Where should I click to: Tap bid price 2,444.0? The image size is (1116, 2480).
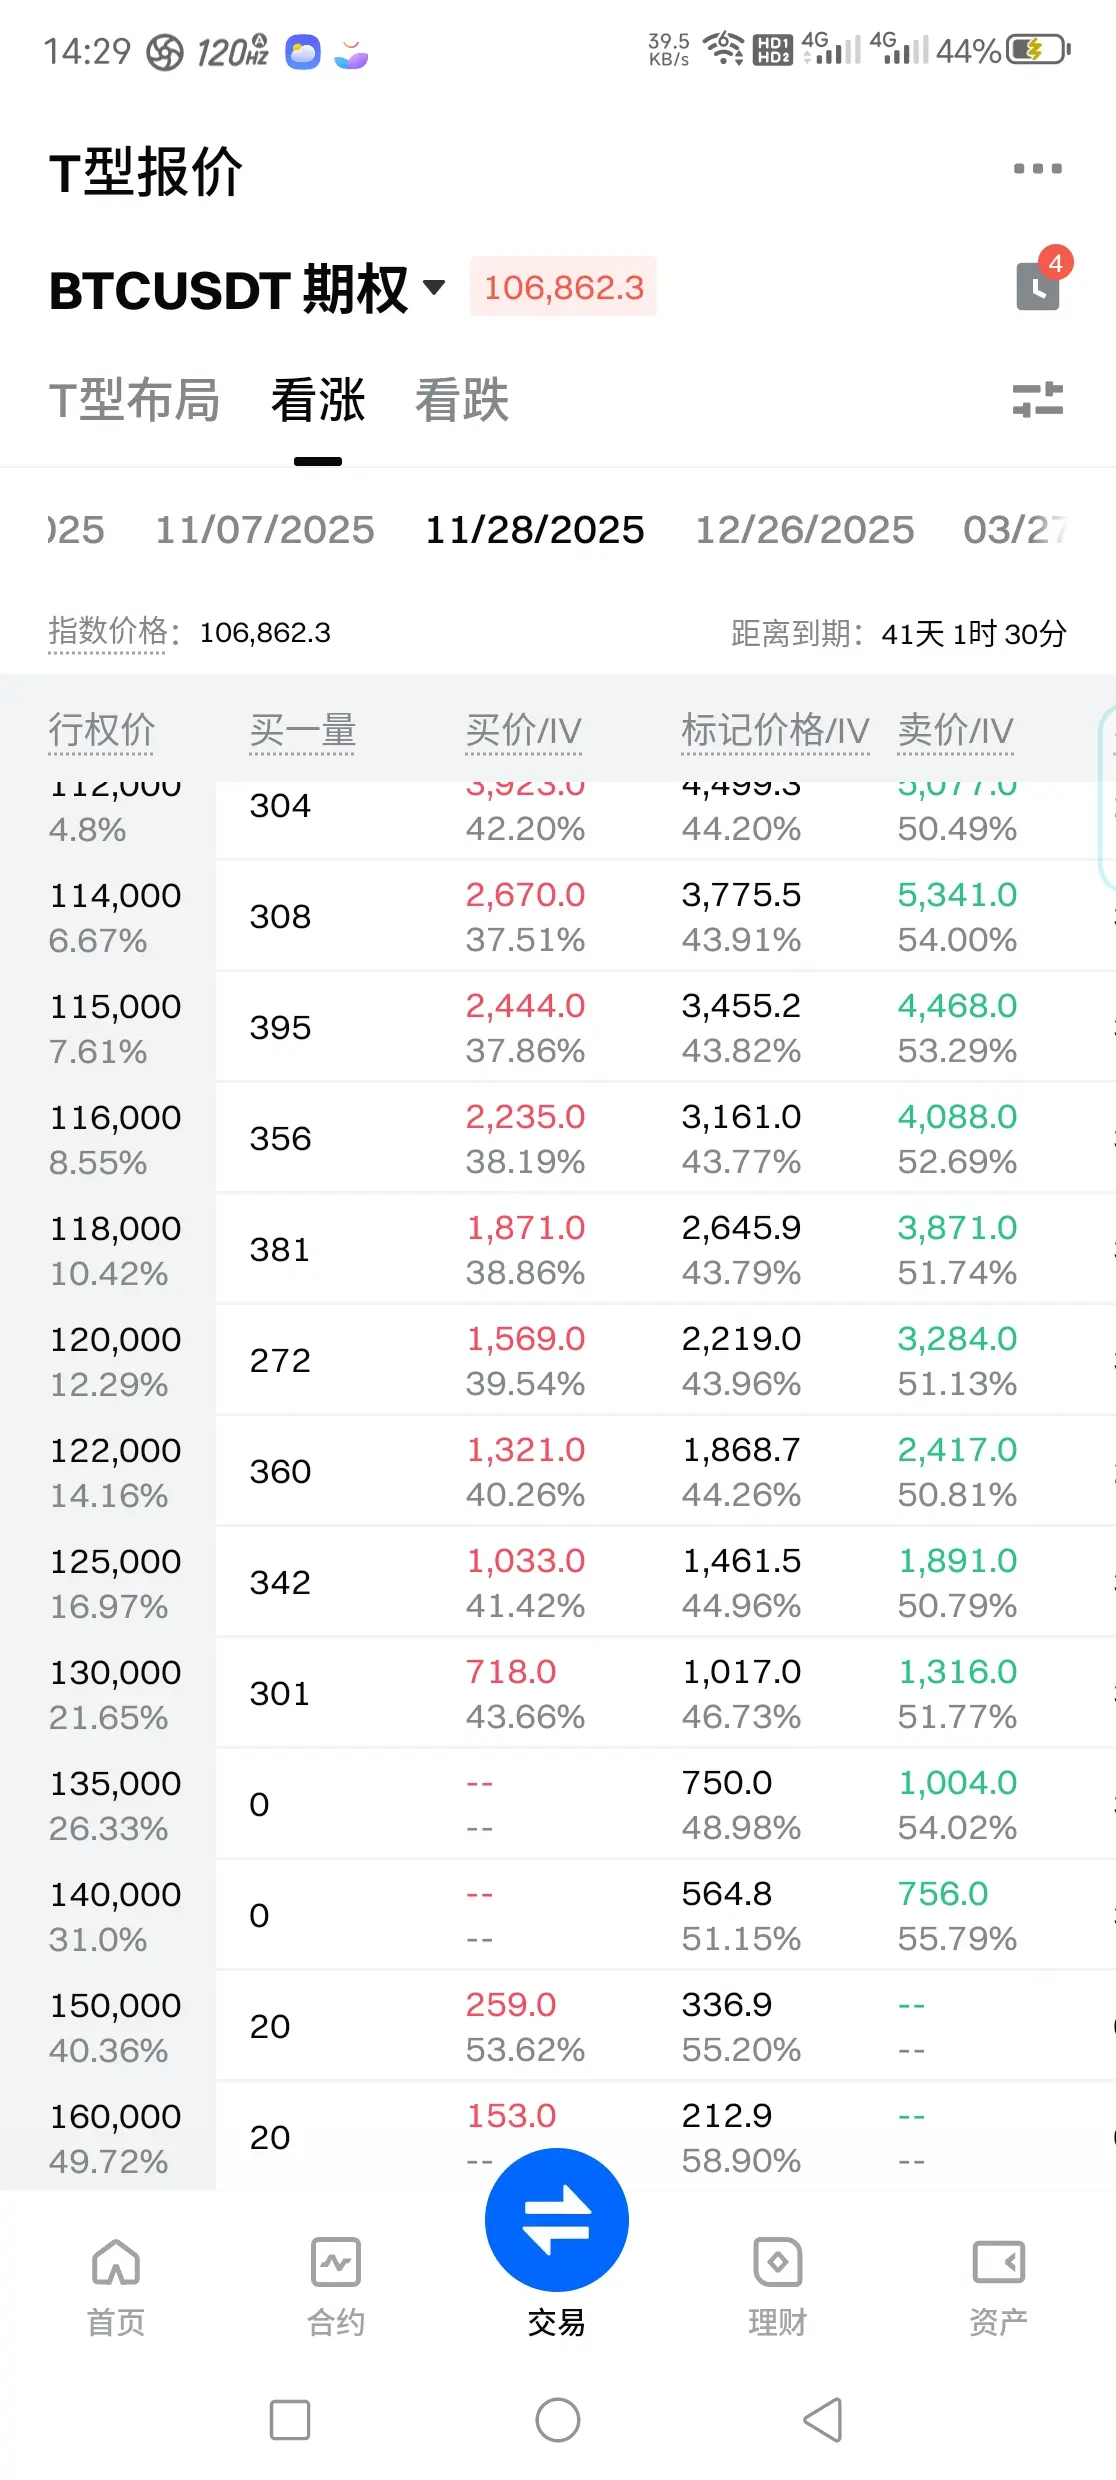[525, 1005]
